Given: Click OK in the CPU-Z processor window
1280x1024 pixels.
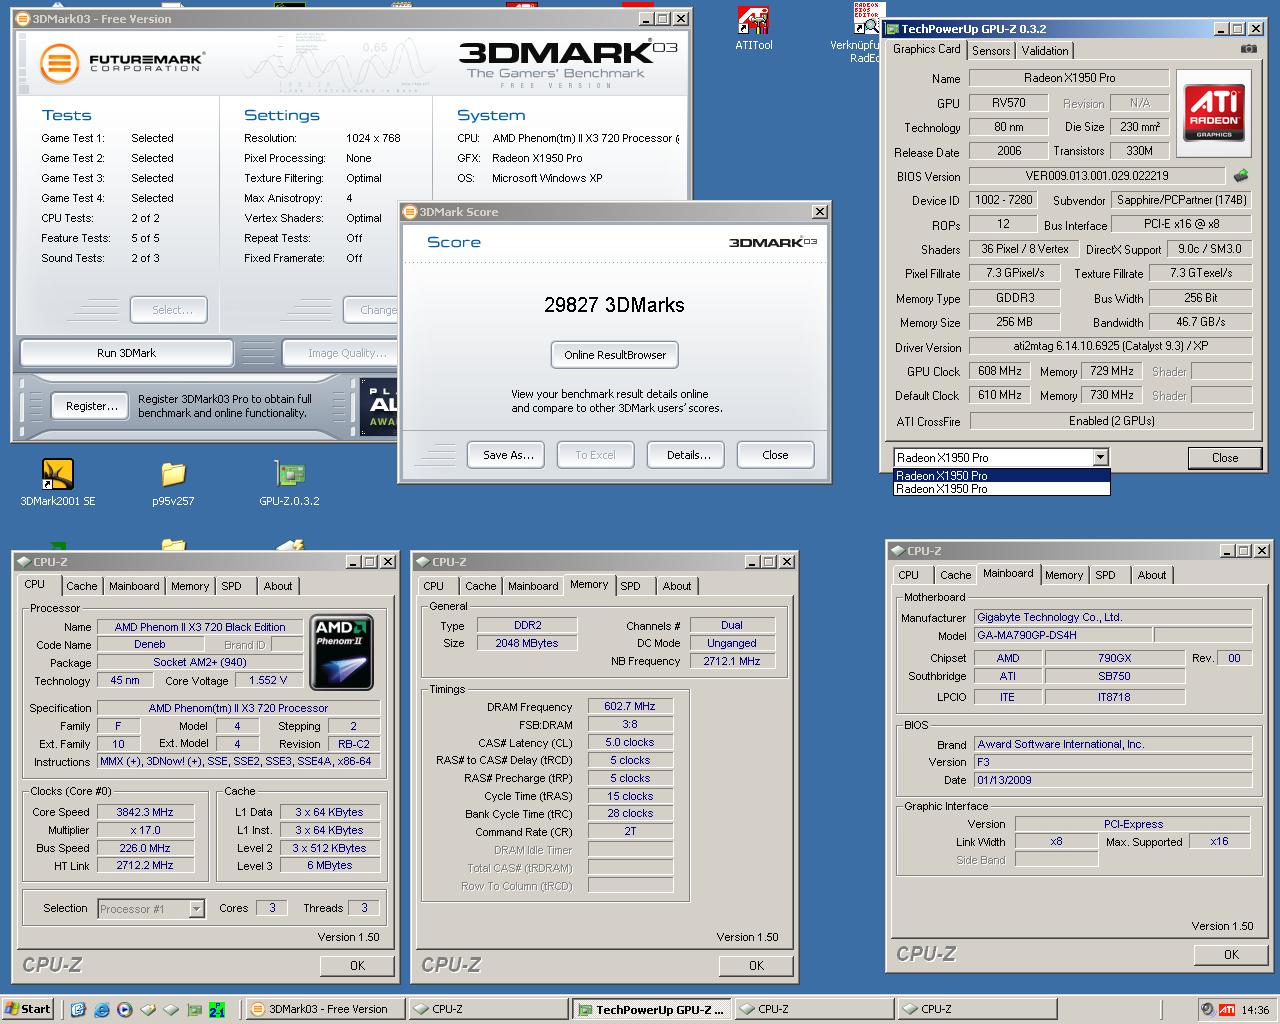Looking at the screenshot, I should coord(358,965).
